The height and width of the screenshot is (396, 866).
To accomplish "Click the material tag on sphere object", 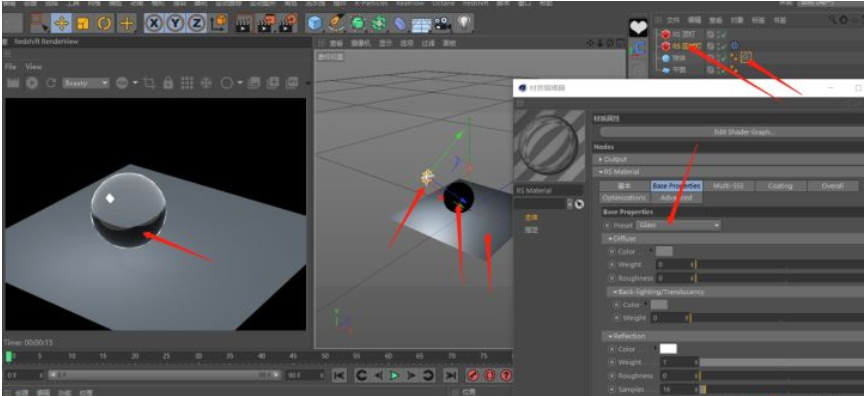I will coord(747,57).
